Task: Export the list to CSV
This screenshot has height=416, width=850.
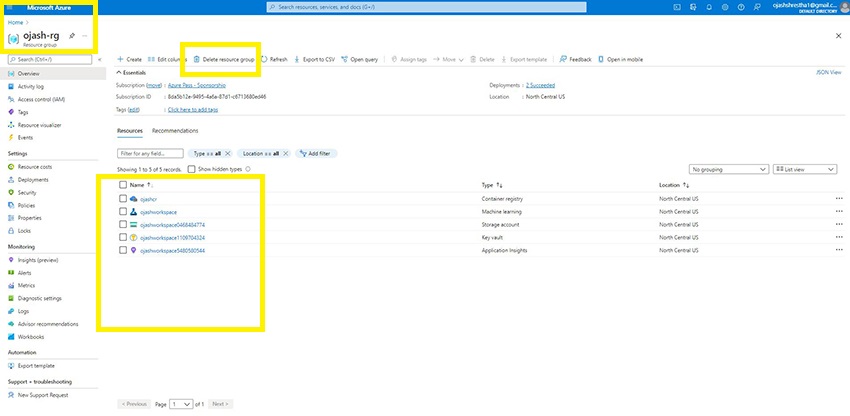Action: tap(314, 59)
